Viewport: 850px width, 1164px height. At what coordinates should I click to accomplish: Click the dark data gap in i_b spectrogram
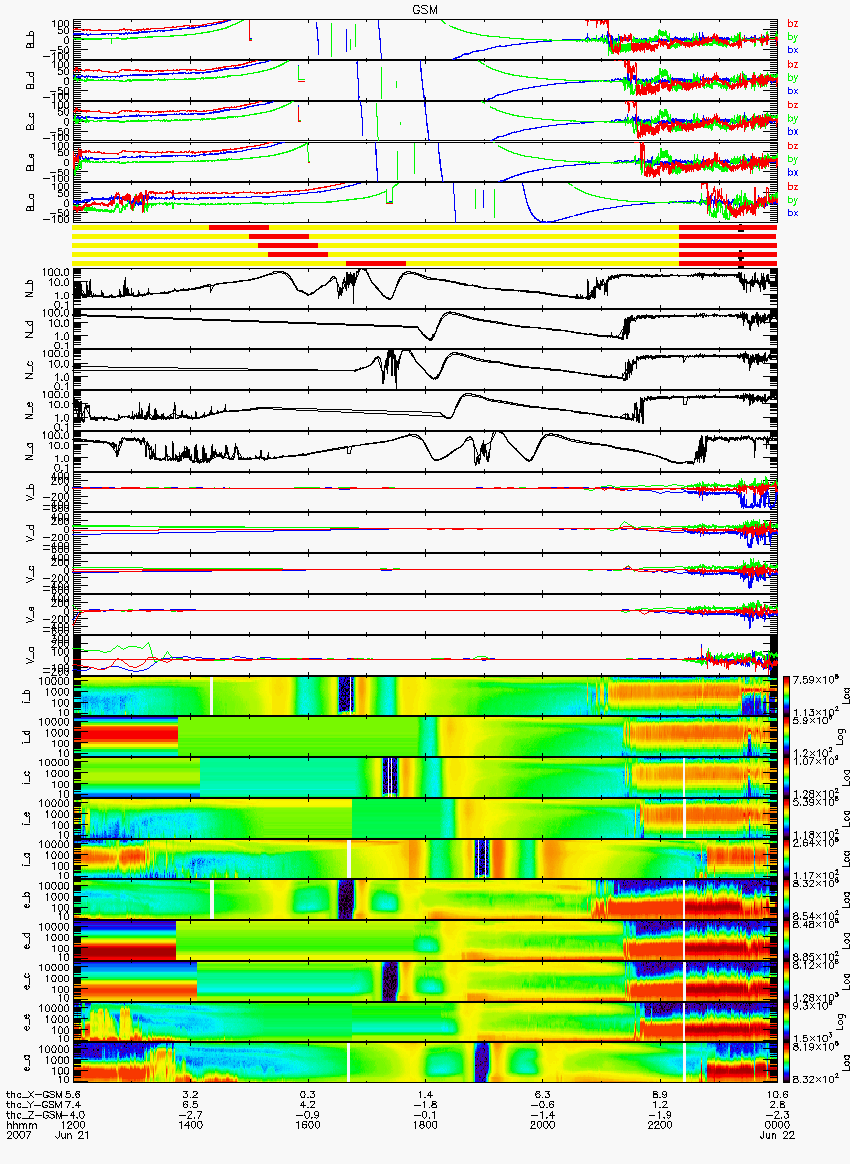[x=345, y=695]
